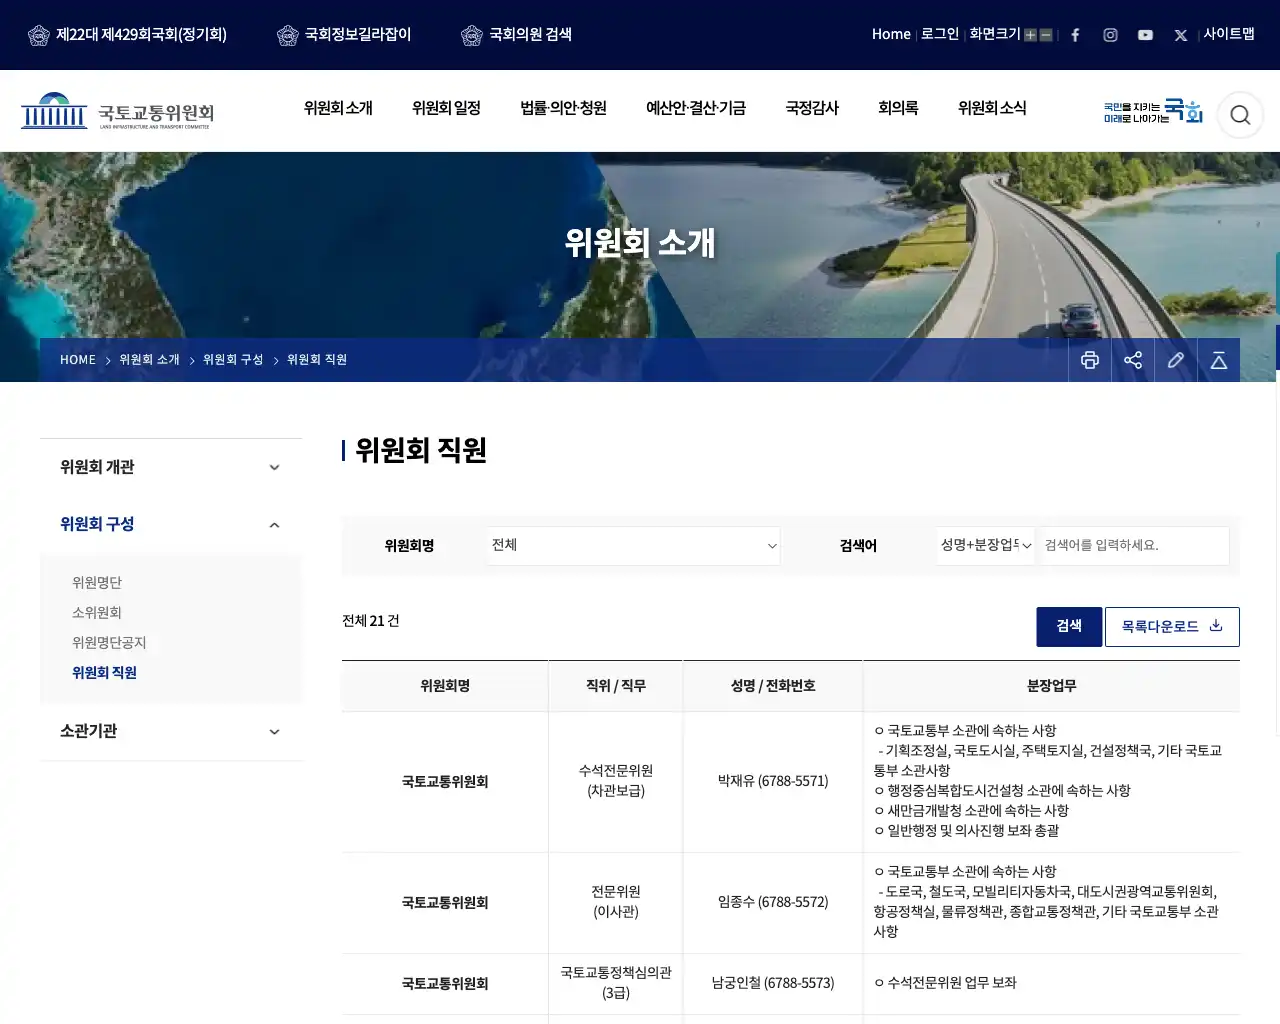The height and width of the screenshot is (1024, 1280).
Task: Open the Facebook page icon
Action: click(1075, 35)
